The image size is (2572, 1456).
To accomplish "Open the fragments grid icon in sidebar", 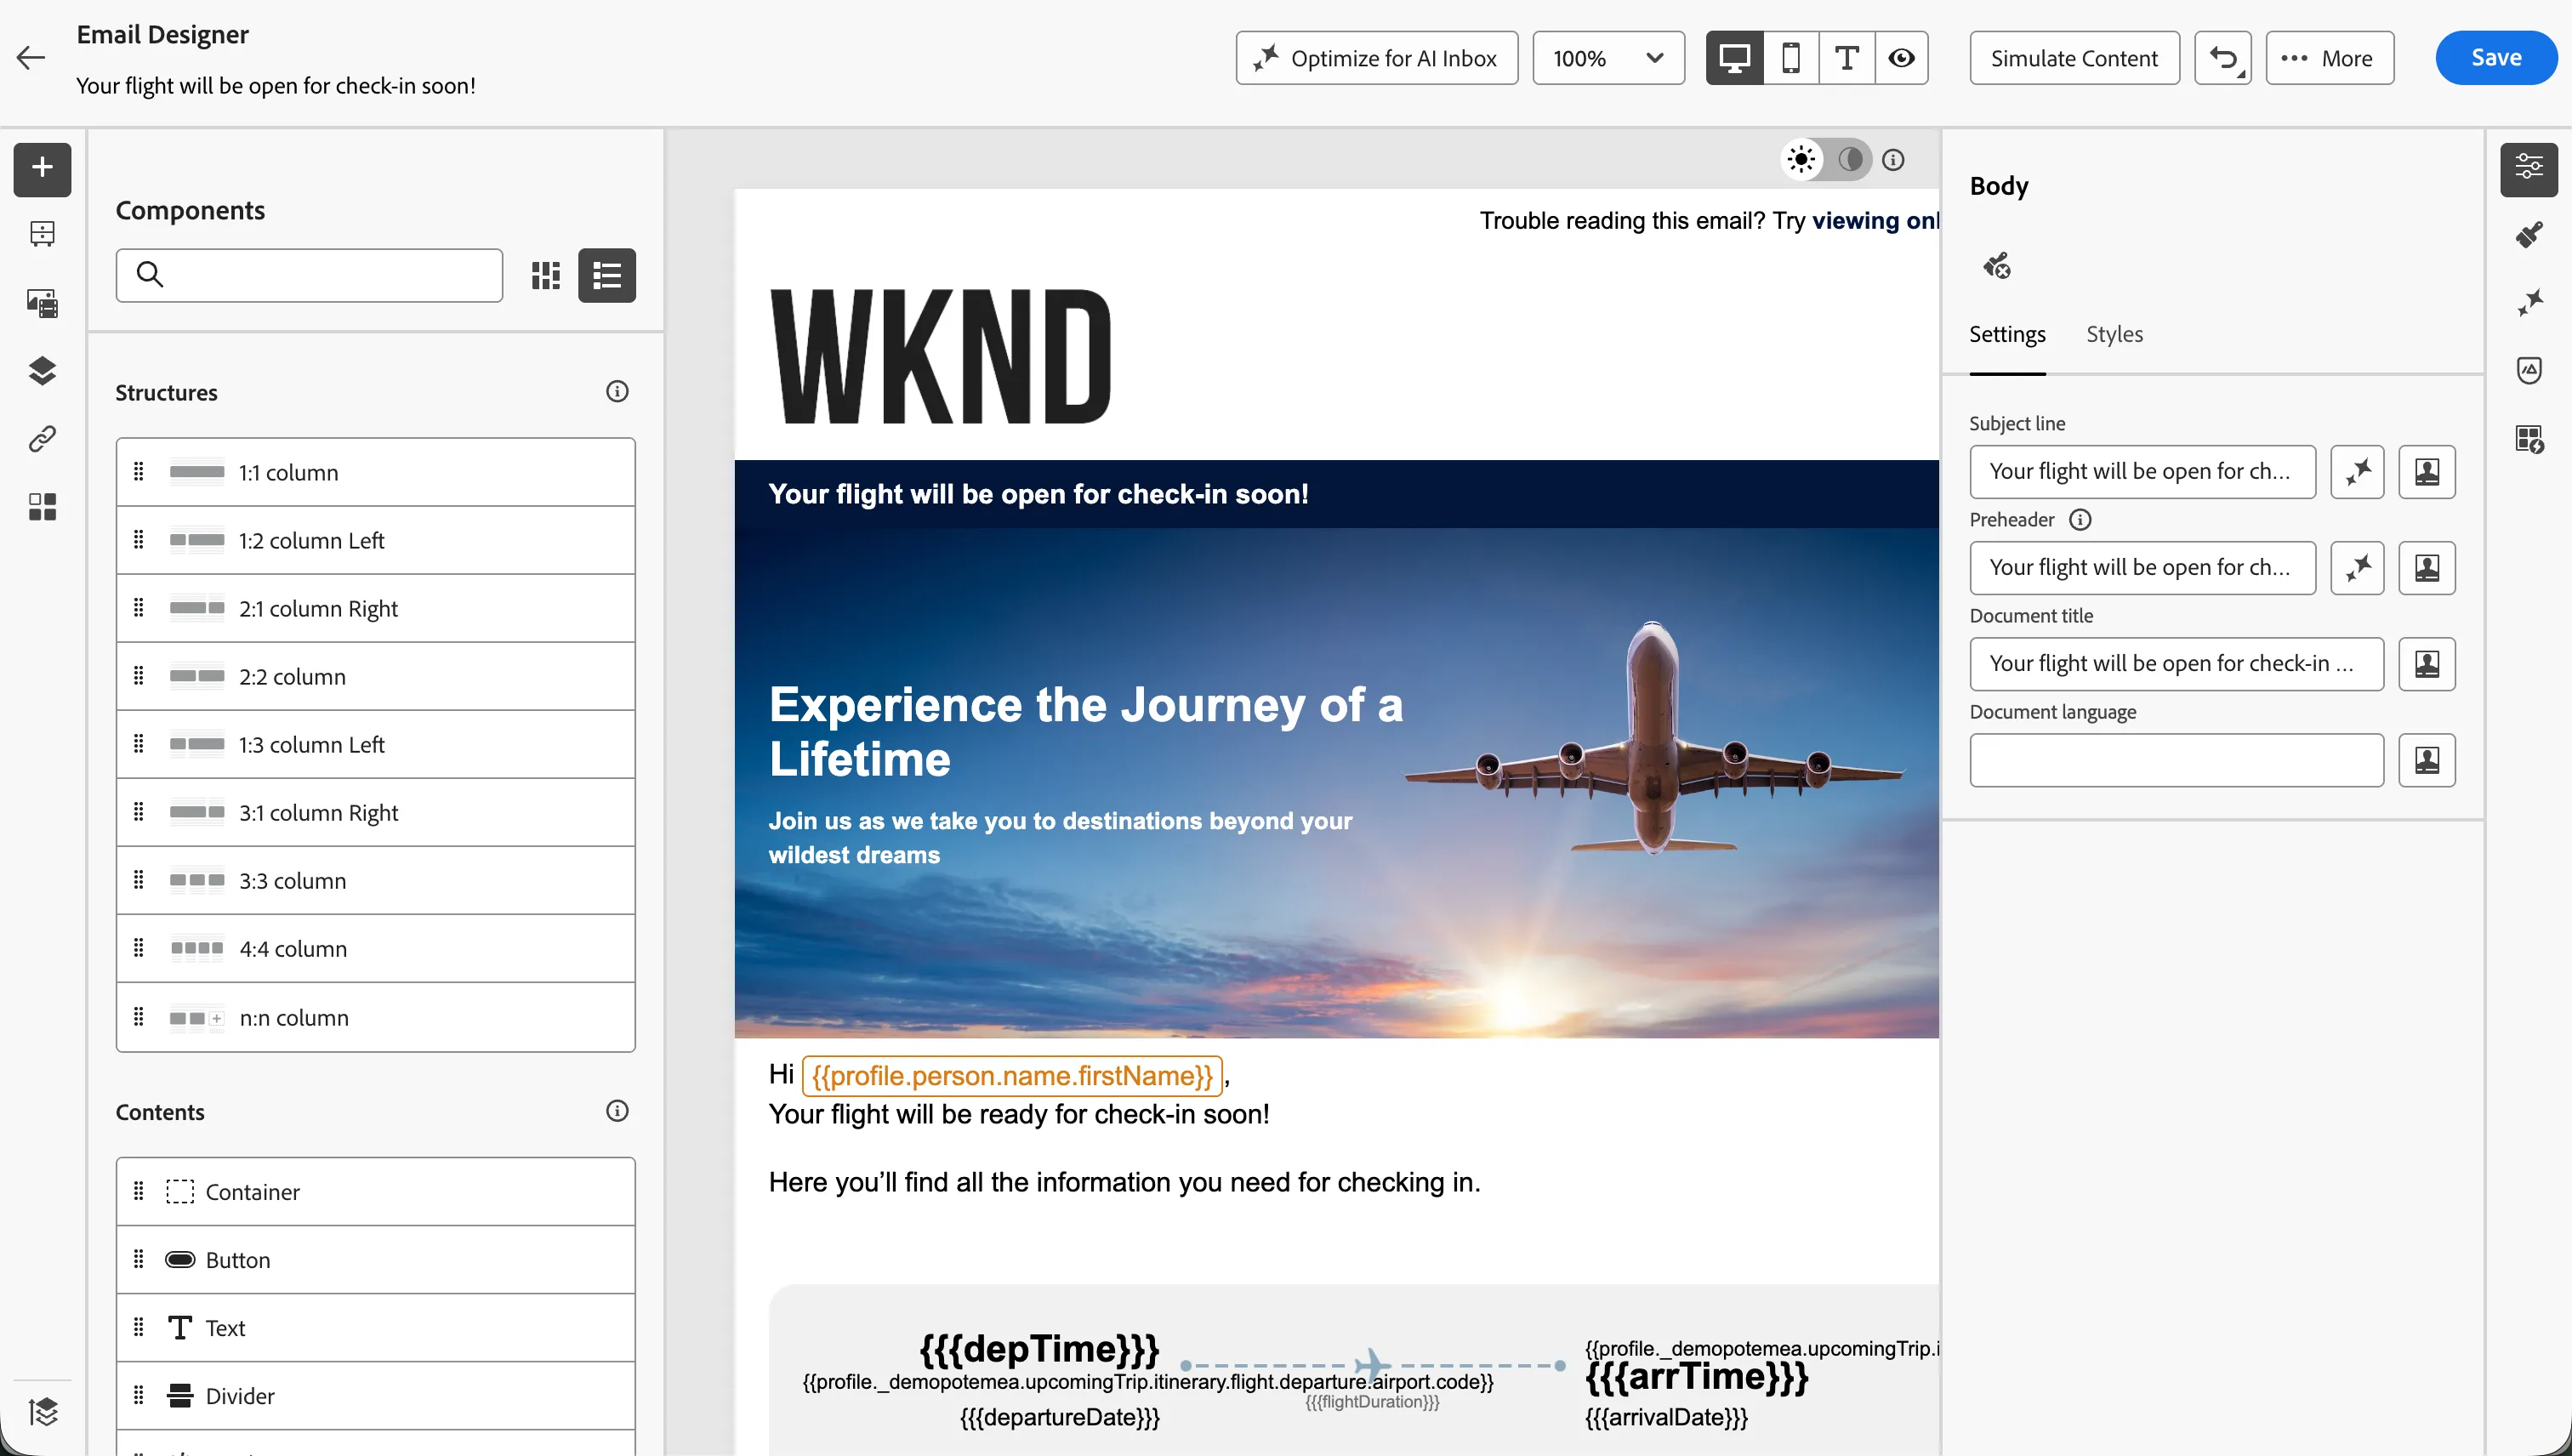I will (x=42, y=507).
